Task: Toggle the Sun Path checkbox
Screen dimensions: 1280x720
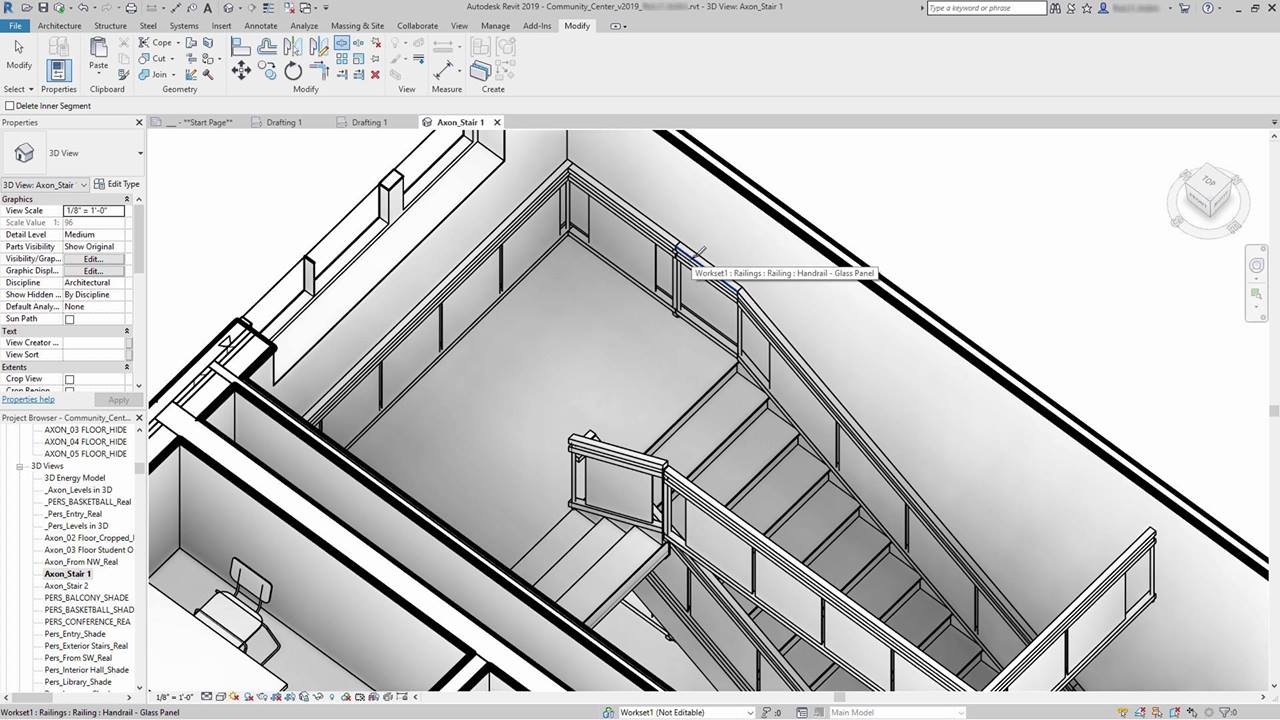Action: pyautogui.click(x=69, y=319)
